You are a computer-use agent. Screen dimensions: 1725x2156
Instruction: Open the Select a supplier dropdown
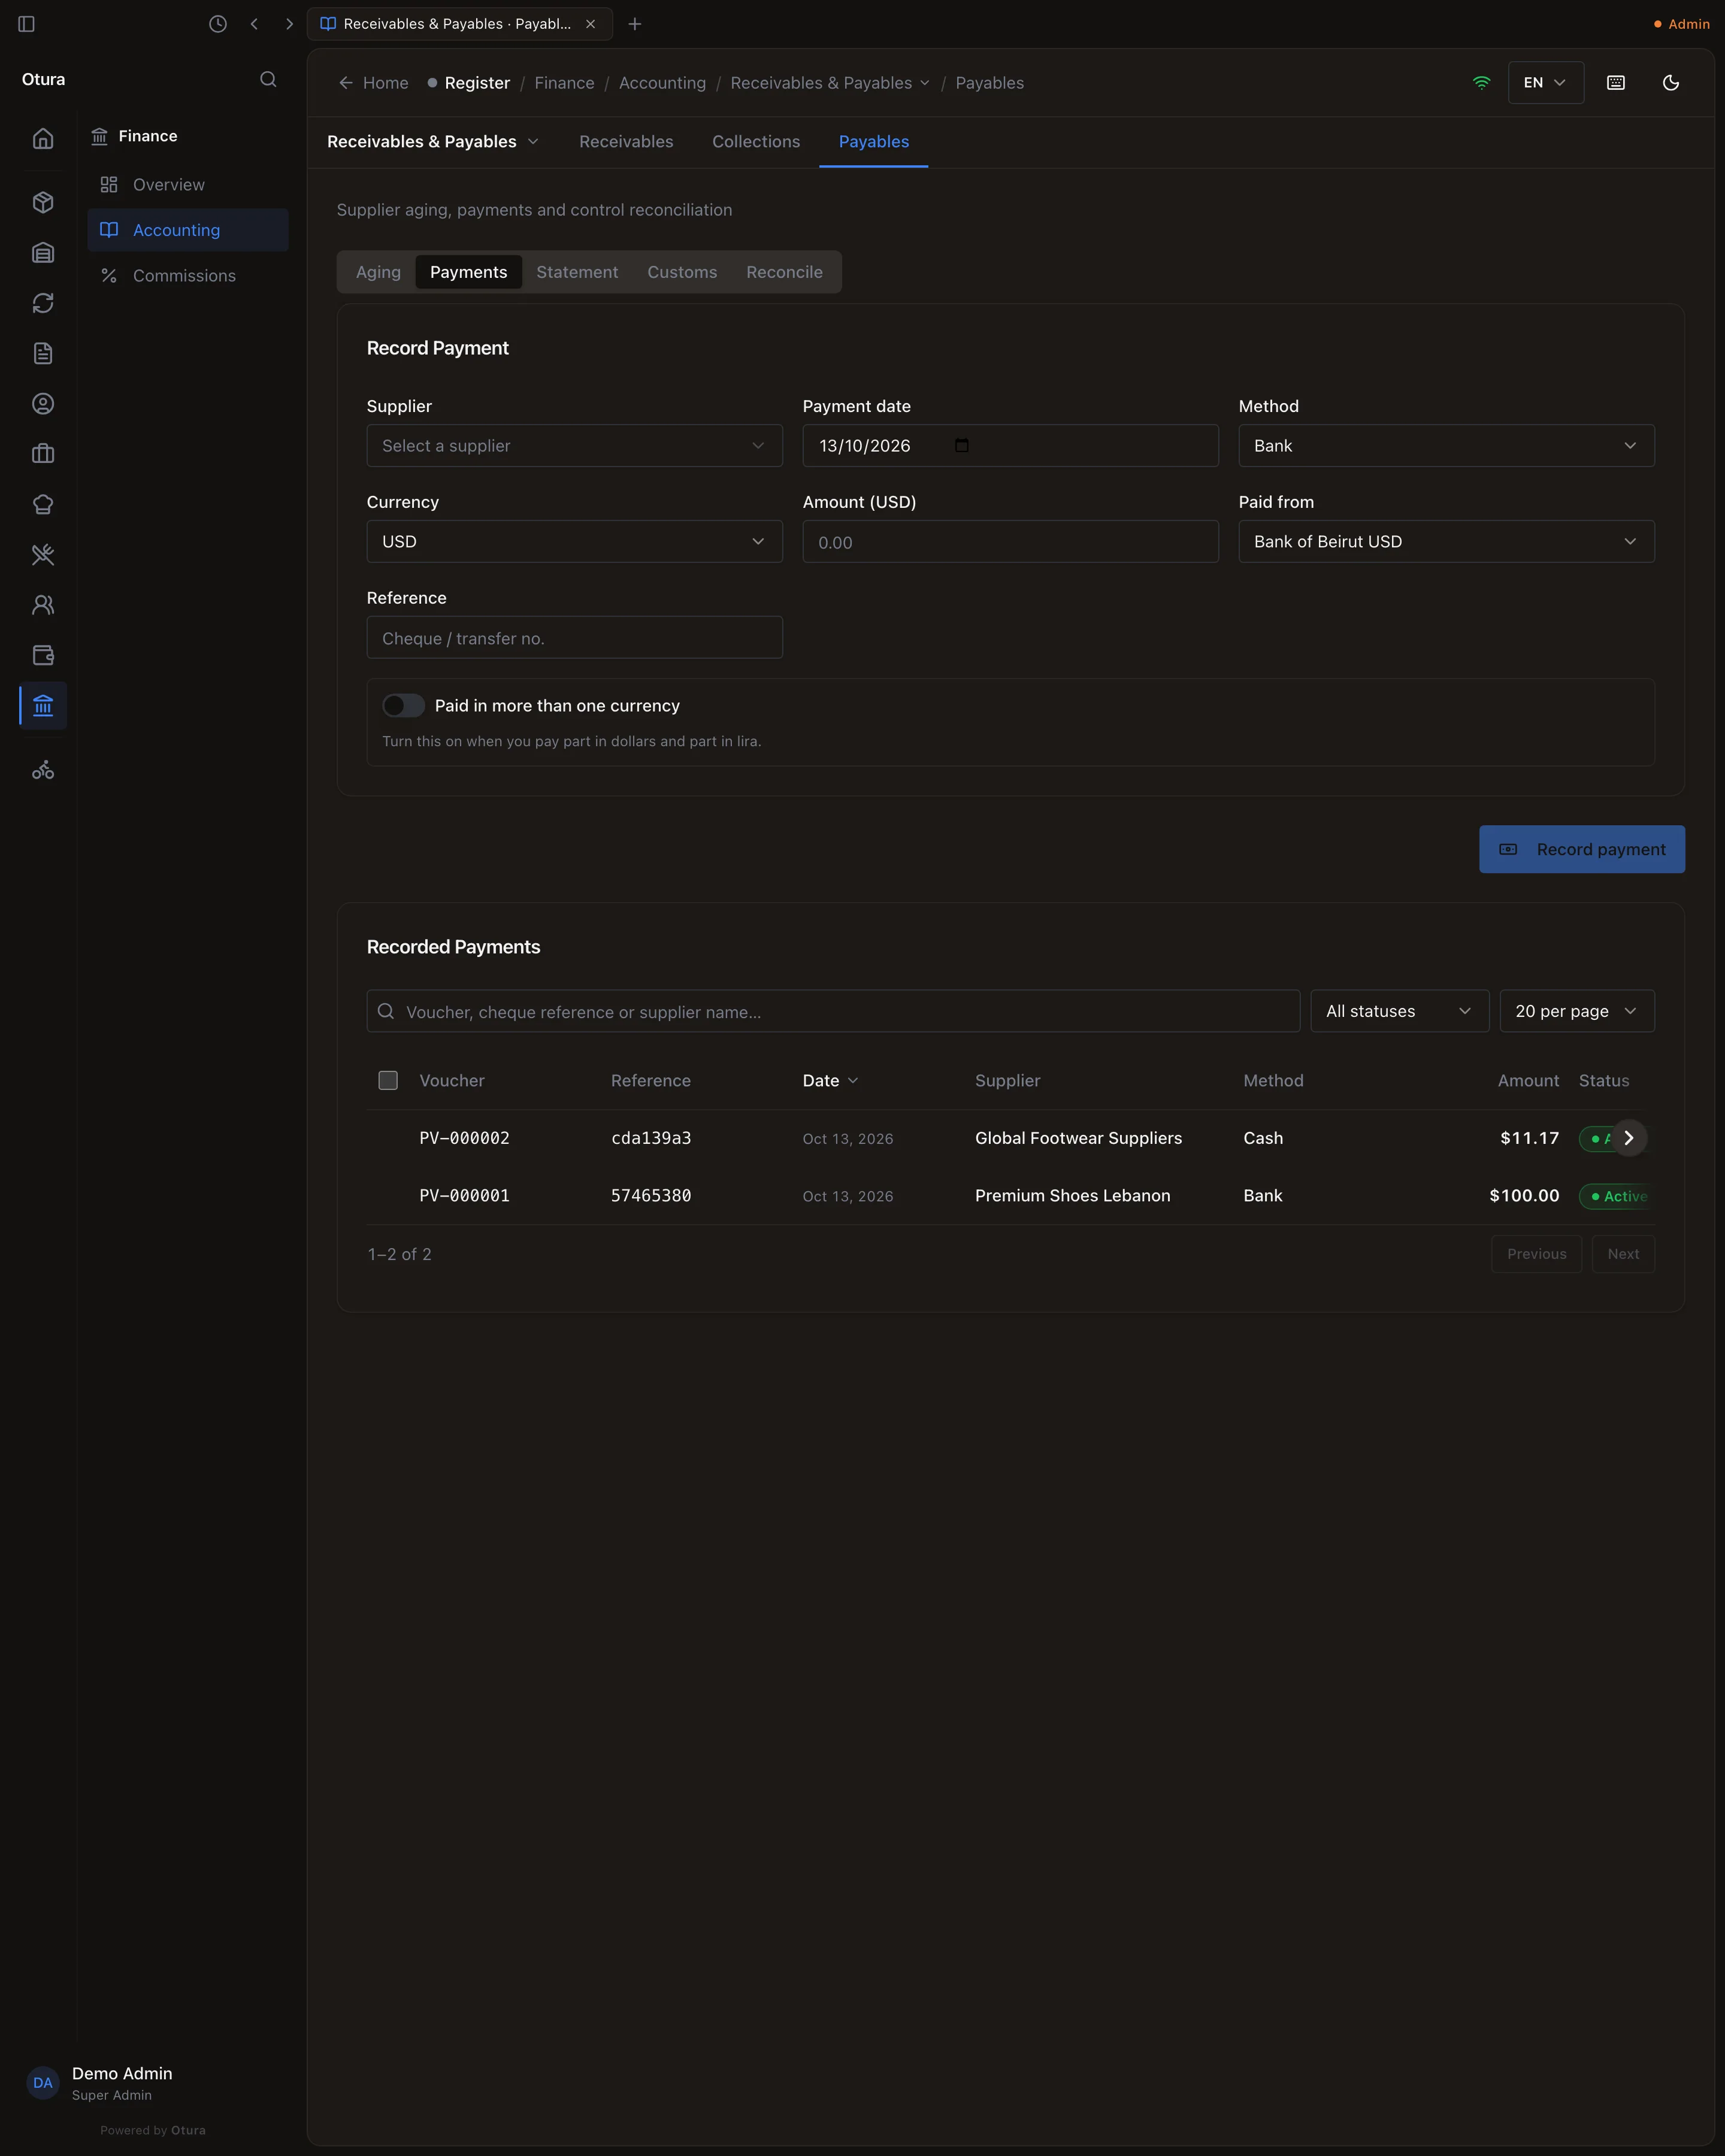pyautogui.click(x=575, y=446)
